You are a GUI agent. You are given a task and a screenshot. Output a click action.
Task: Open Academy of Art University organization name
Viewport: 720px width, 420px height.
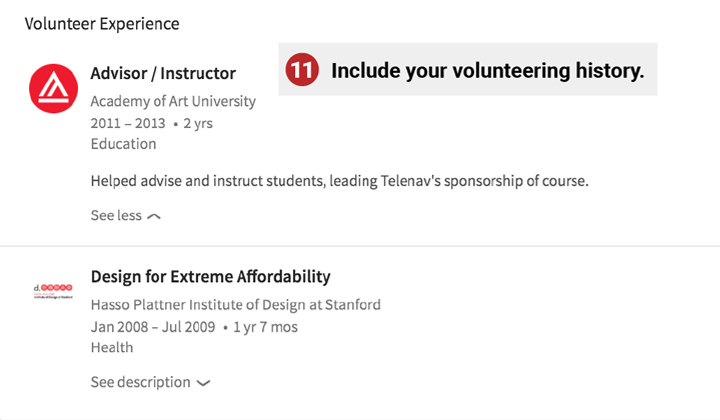click(173, 101)
